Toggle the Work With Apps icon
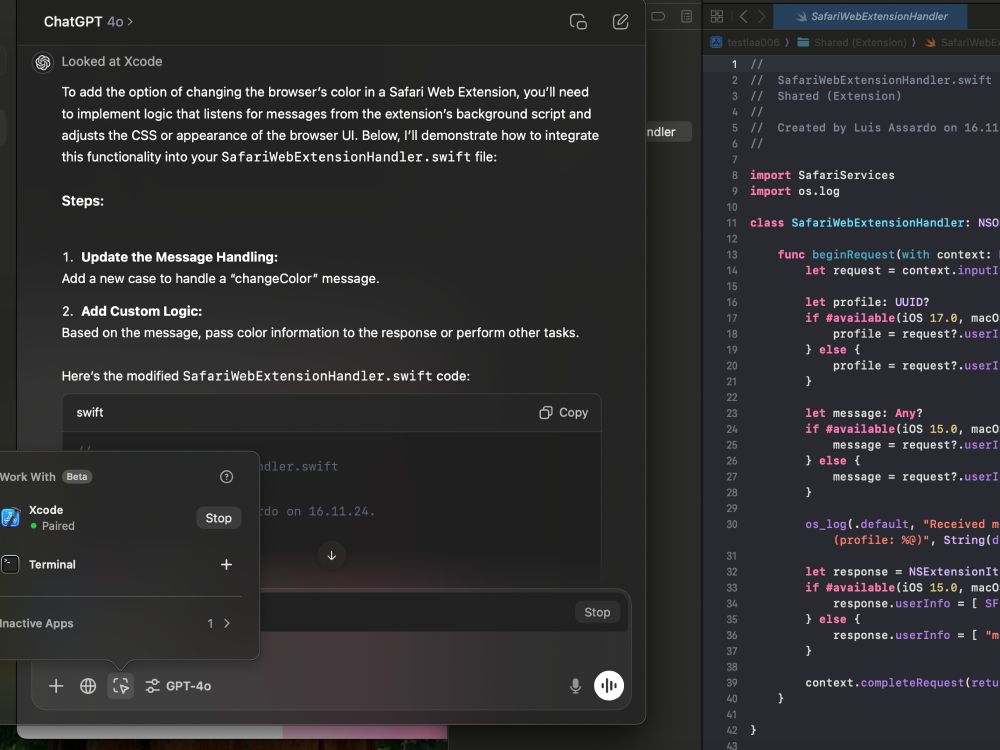The image size is (1000, 750). (121, 686)
